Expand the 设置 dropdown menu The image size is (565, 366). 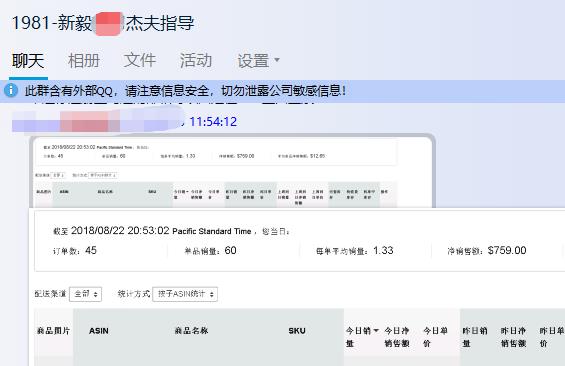[258, 61]
